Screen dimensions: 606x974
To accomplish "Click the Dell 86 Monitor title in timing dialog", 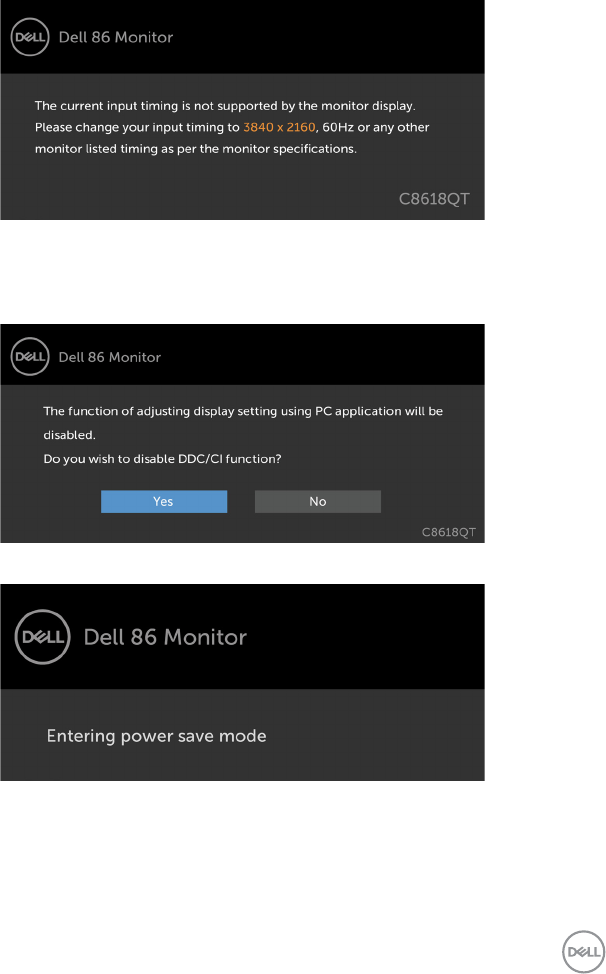I will (x=116, y=37).
